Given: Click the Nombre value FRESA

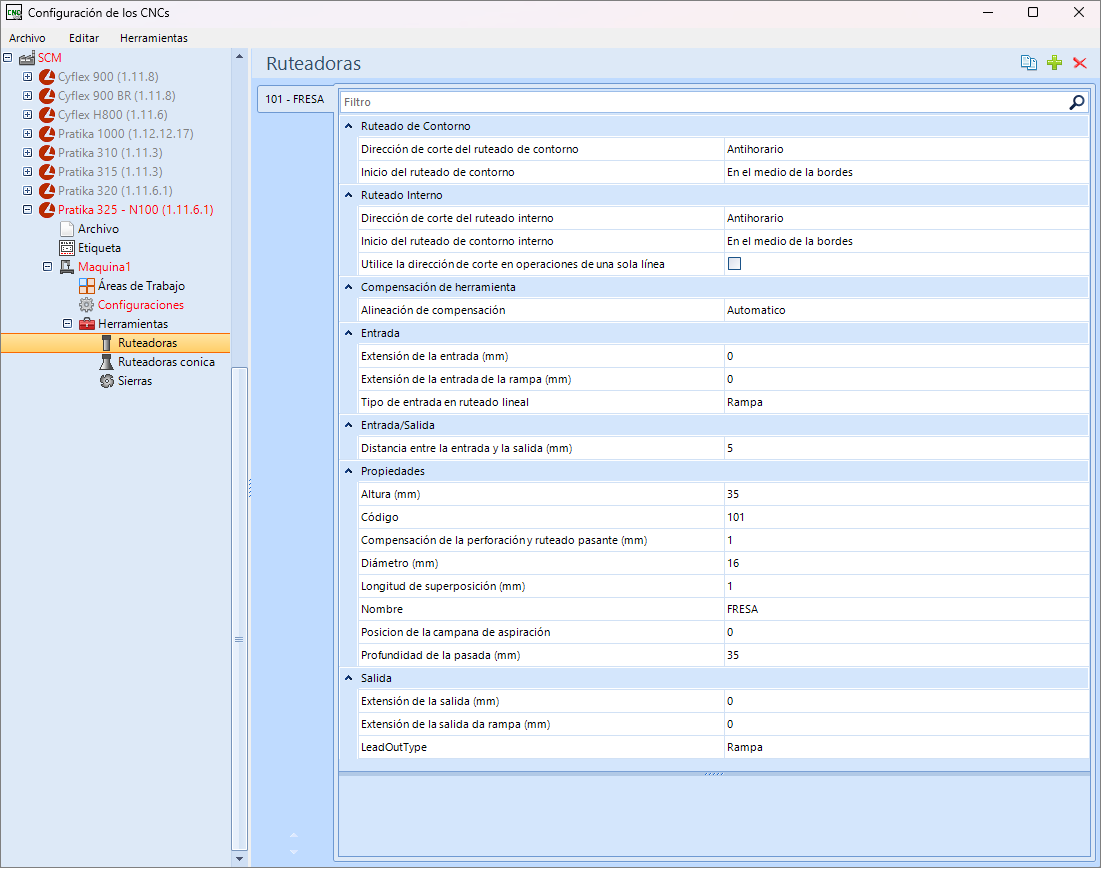Looking at the screenshot, I should (906, 609).
